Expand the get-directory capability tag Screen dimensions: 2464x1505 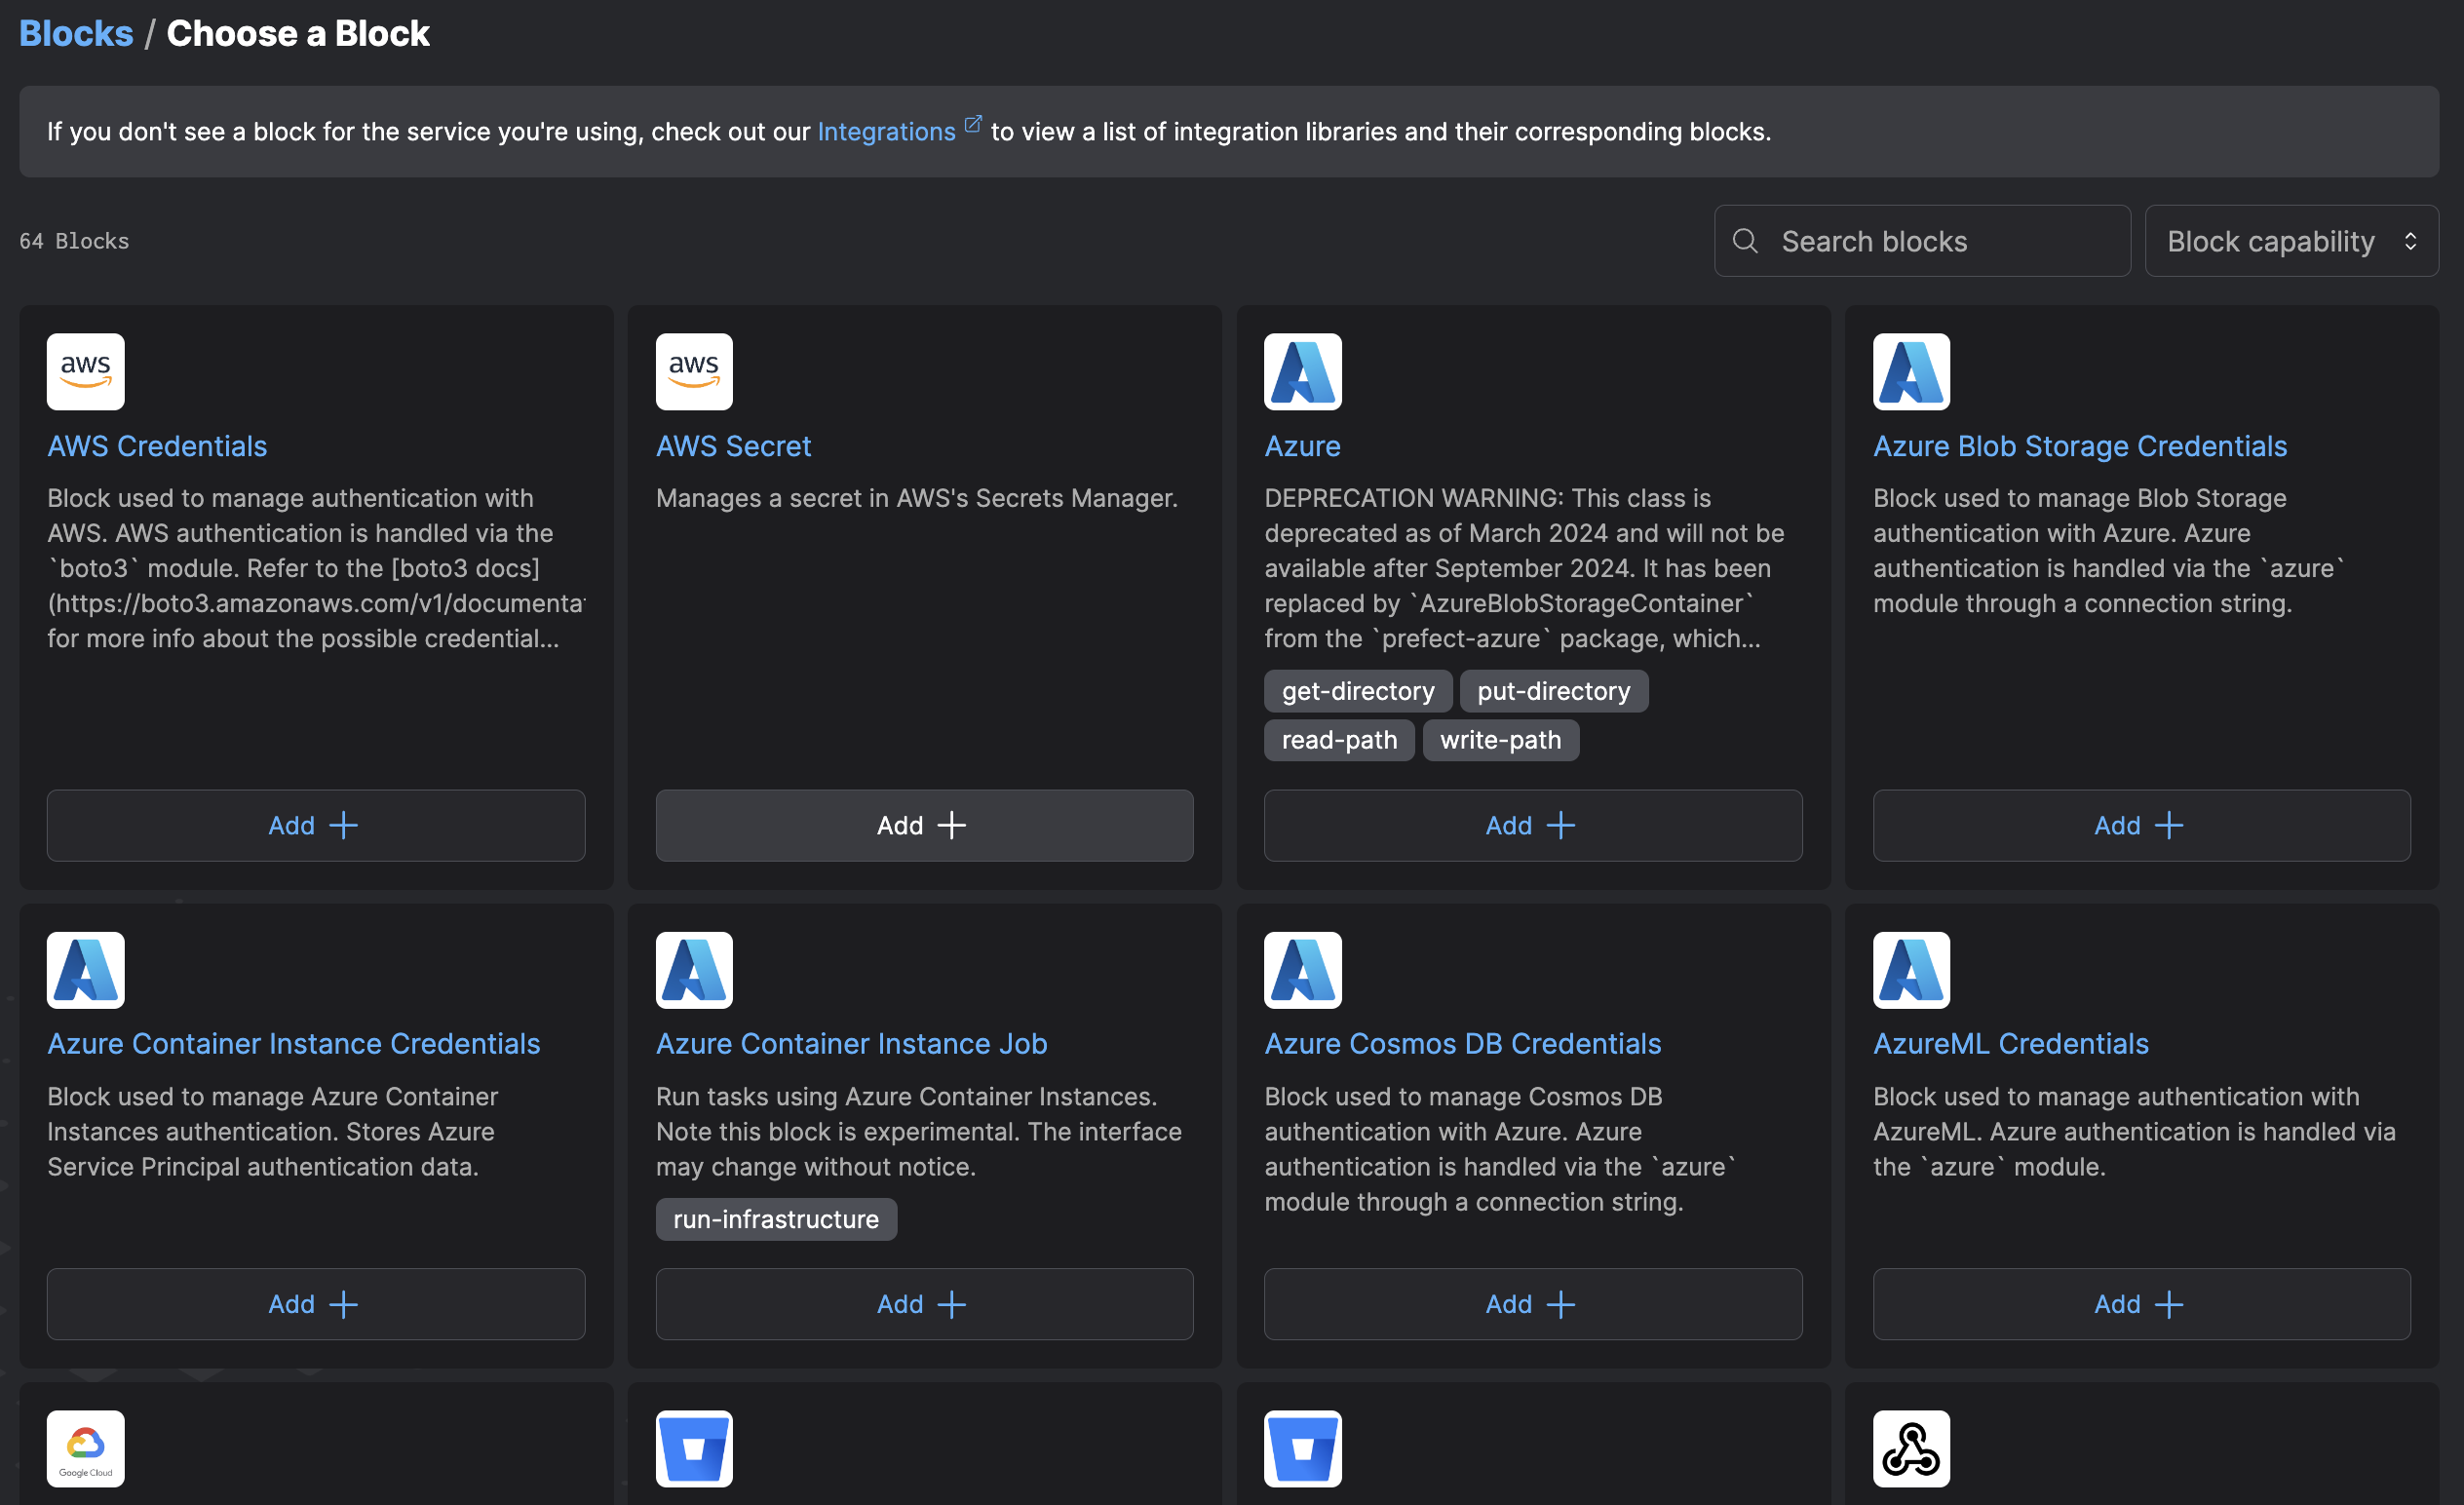(1359, 690)
